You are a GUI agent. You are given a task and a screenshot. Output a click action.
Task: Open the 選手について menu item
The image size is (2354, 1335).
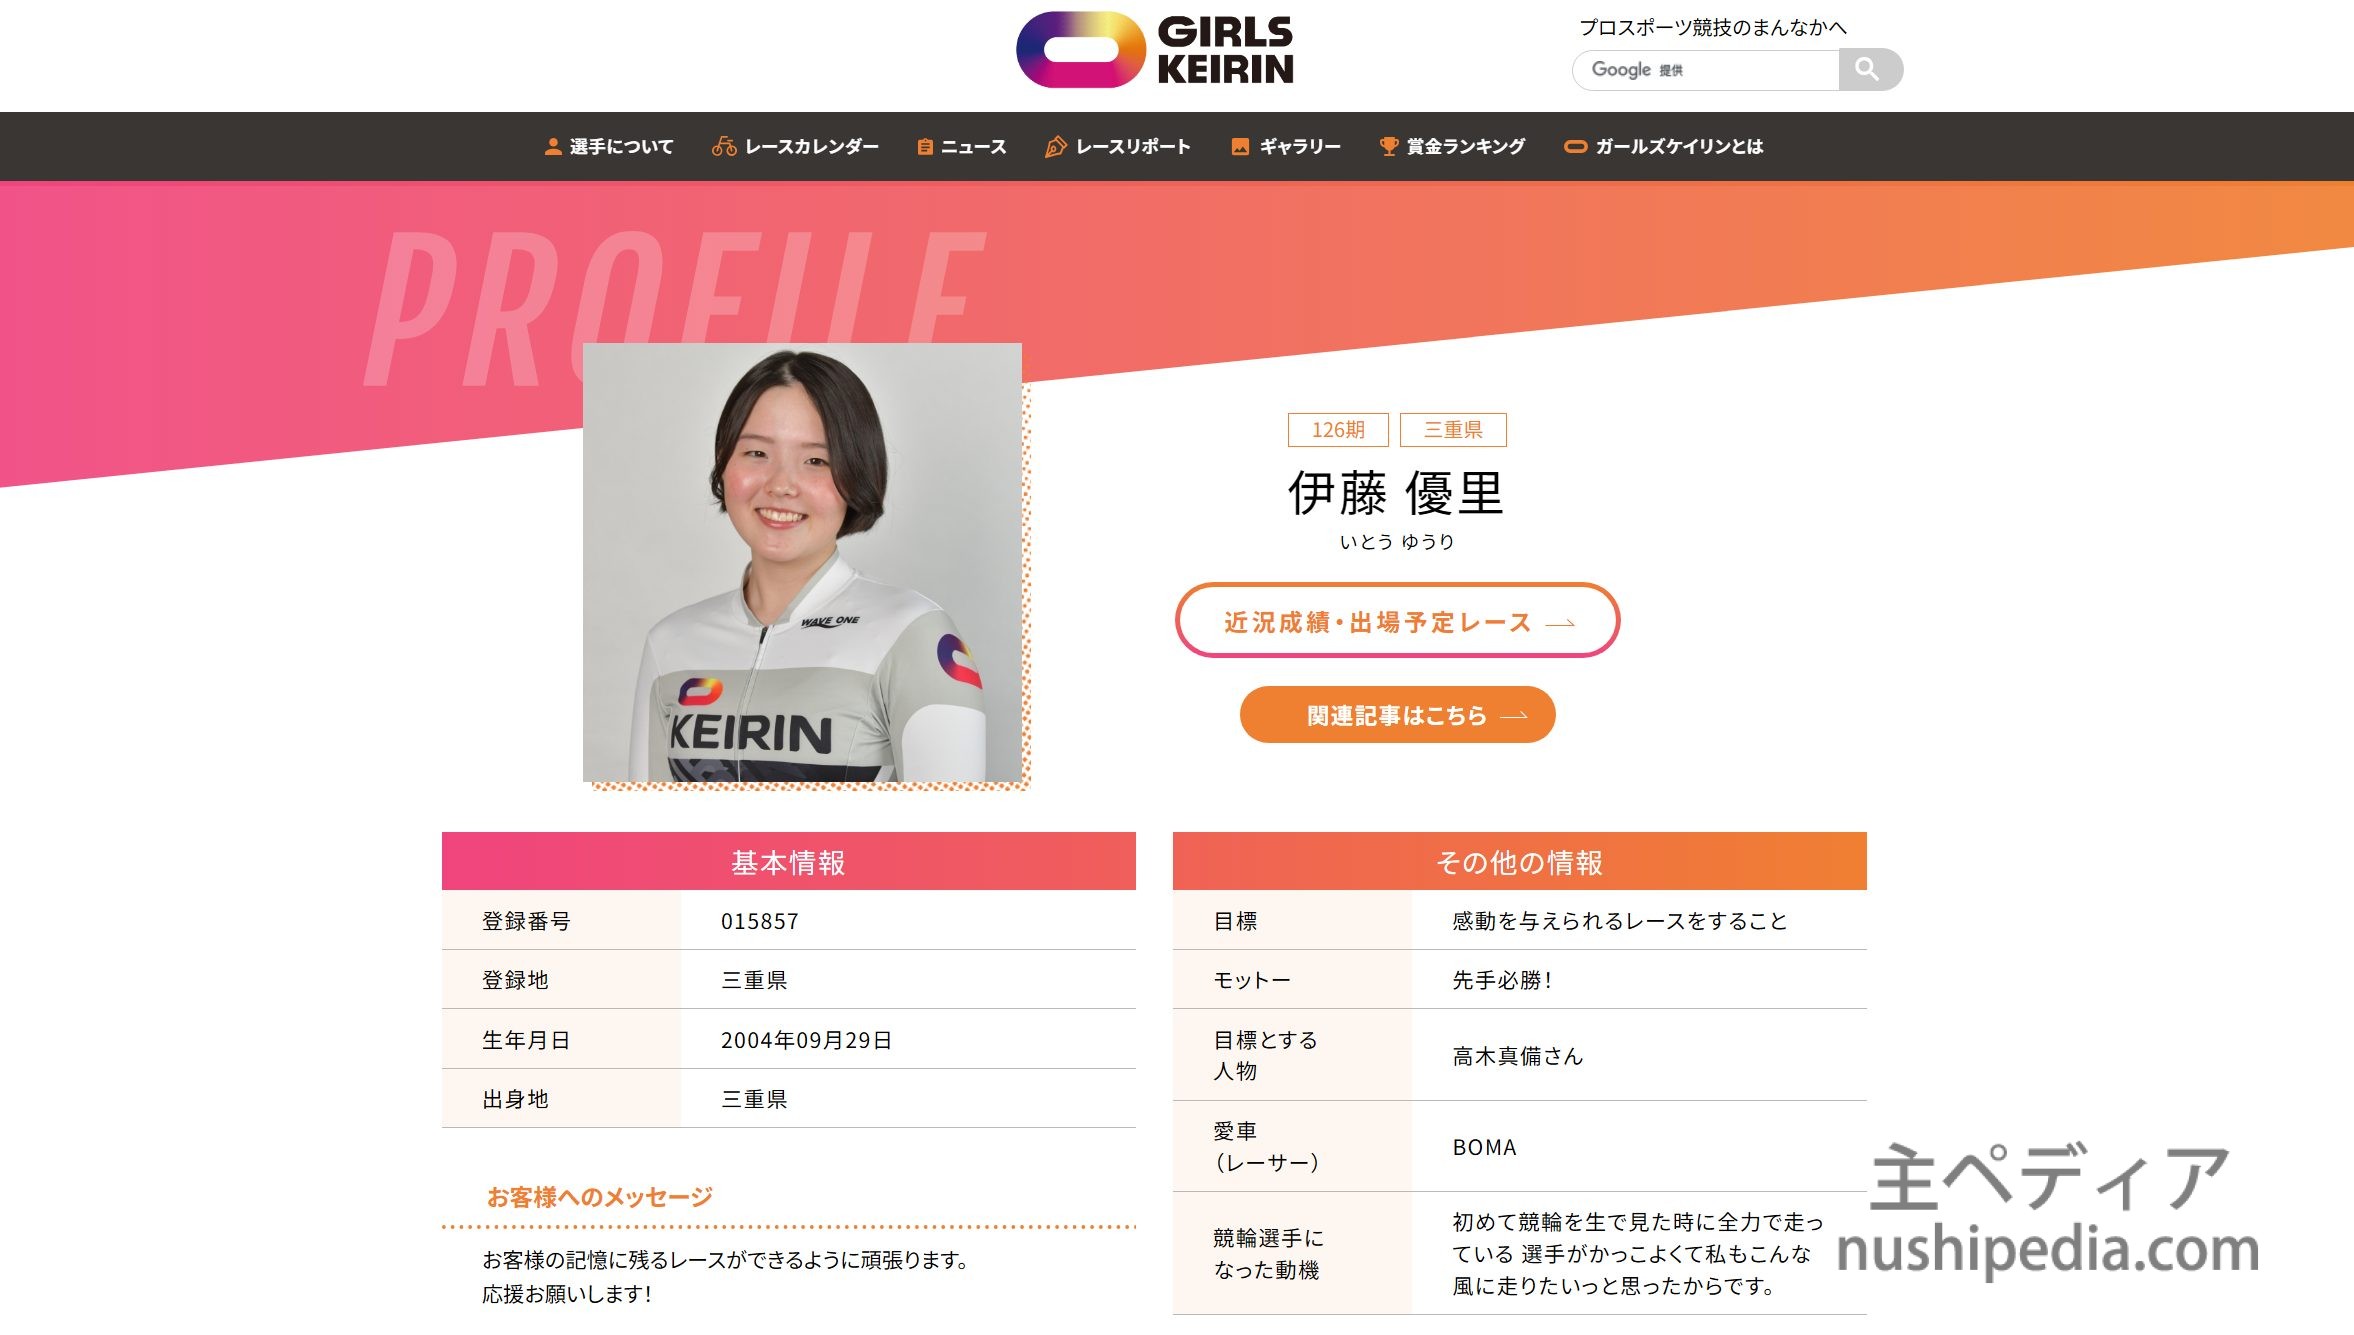pos(609,147)
